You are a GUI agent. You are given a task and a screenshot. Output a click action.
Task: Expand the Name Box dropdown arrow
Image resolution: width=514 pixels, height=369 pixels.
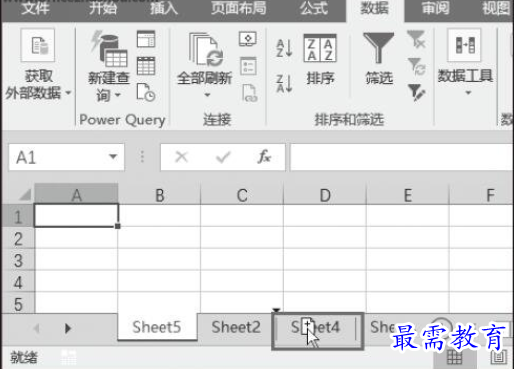point(113,156)
